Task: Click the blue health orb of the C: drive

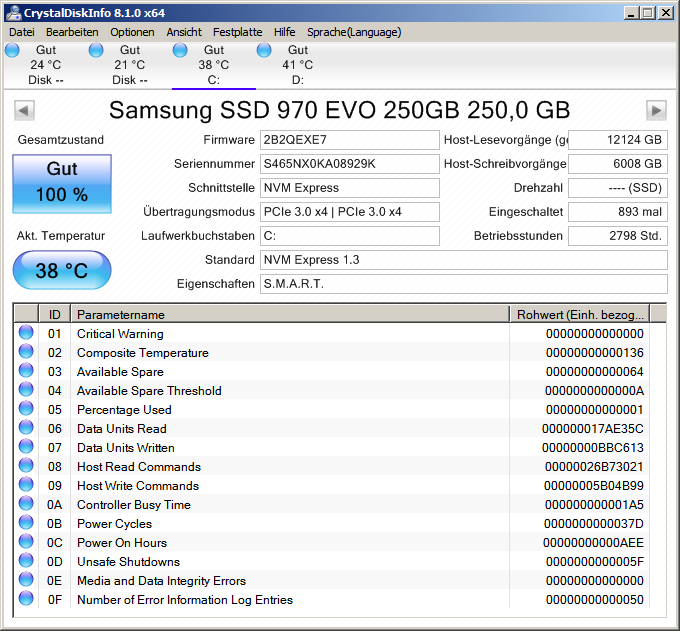Action: [180, 50]
